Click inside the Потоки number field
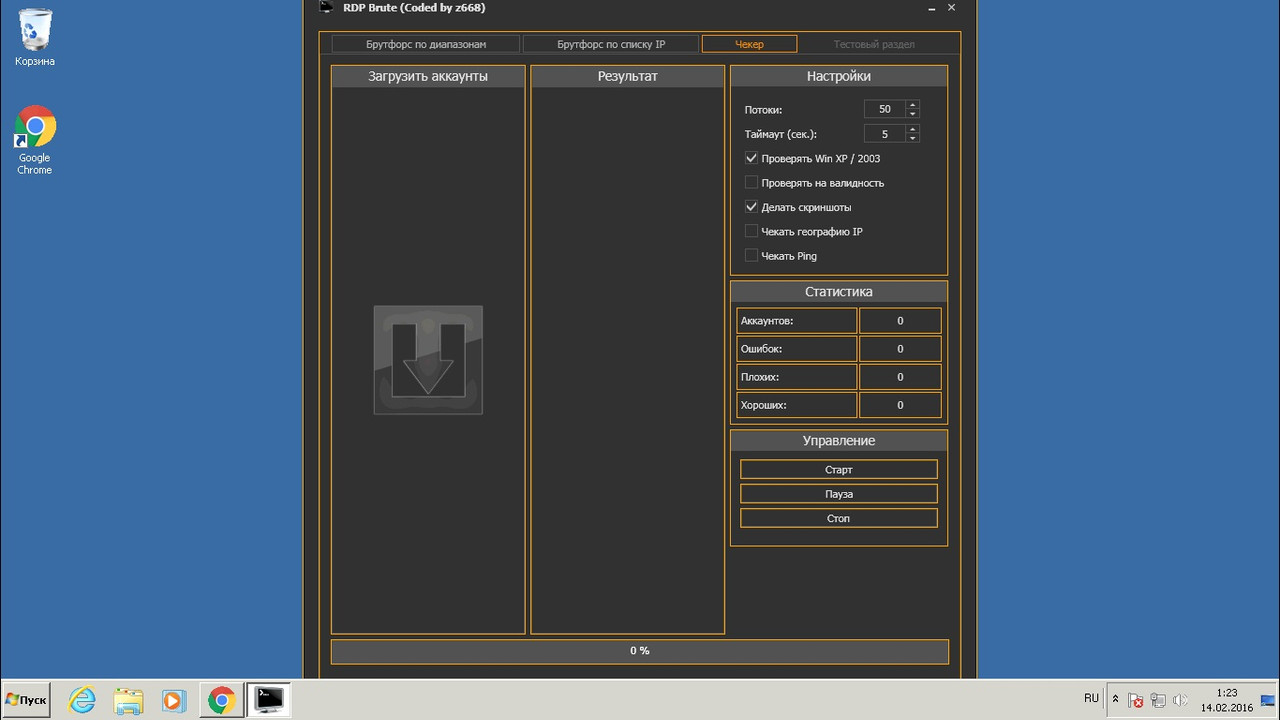This screenshot has width=1280, height=720. pyautogui.click(x=885, y=109)
